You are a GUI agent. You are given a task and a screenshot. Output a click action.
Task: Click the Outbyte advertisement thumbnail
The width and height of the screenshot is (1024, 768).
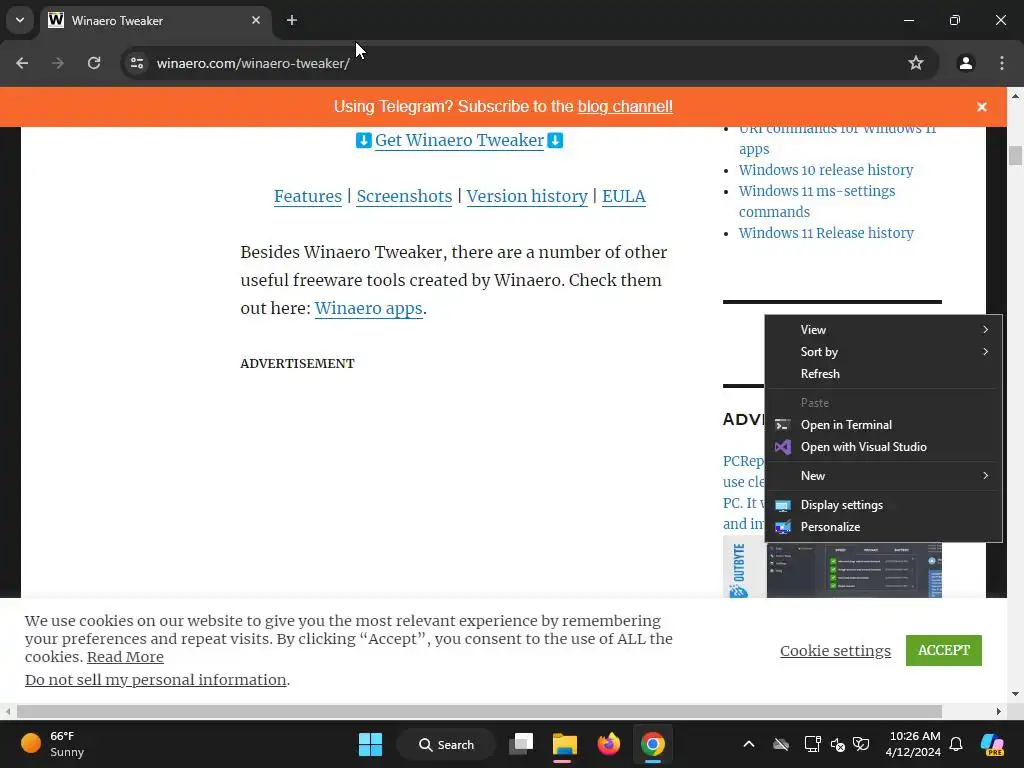[832, 566]
